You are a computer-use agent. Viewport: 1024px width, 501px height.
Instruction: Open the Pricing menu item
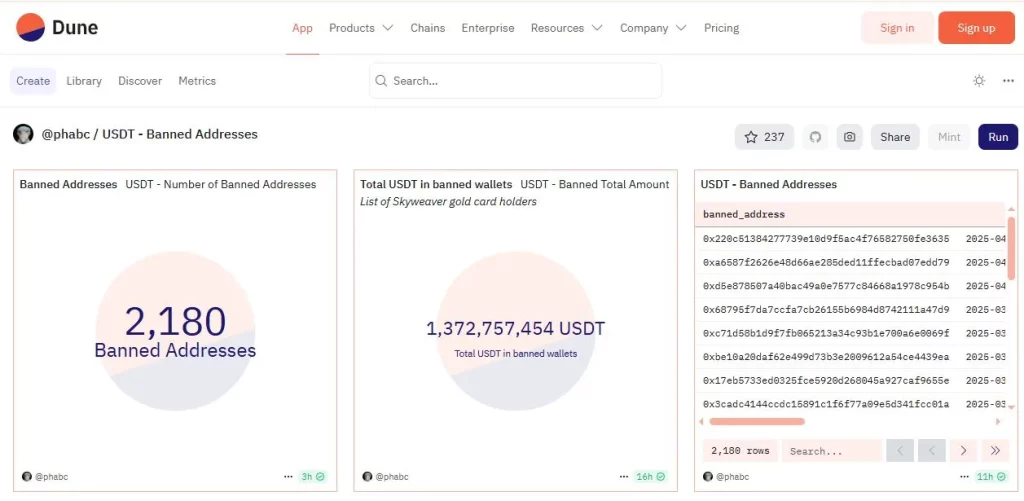pyautogui.click(x=722, y=28)
